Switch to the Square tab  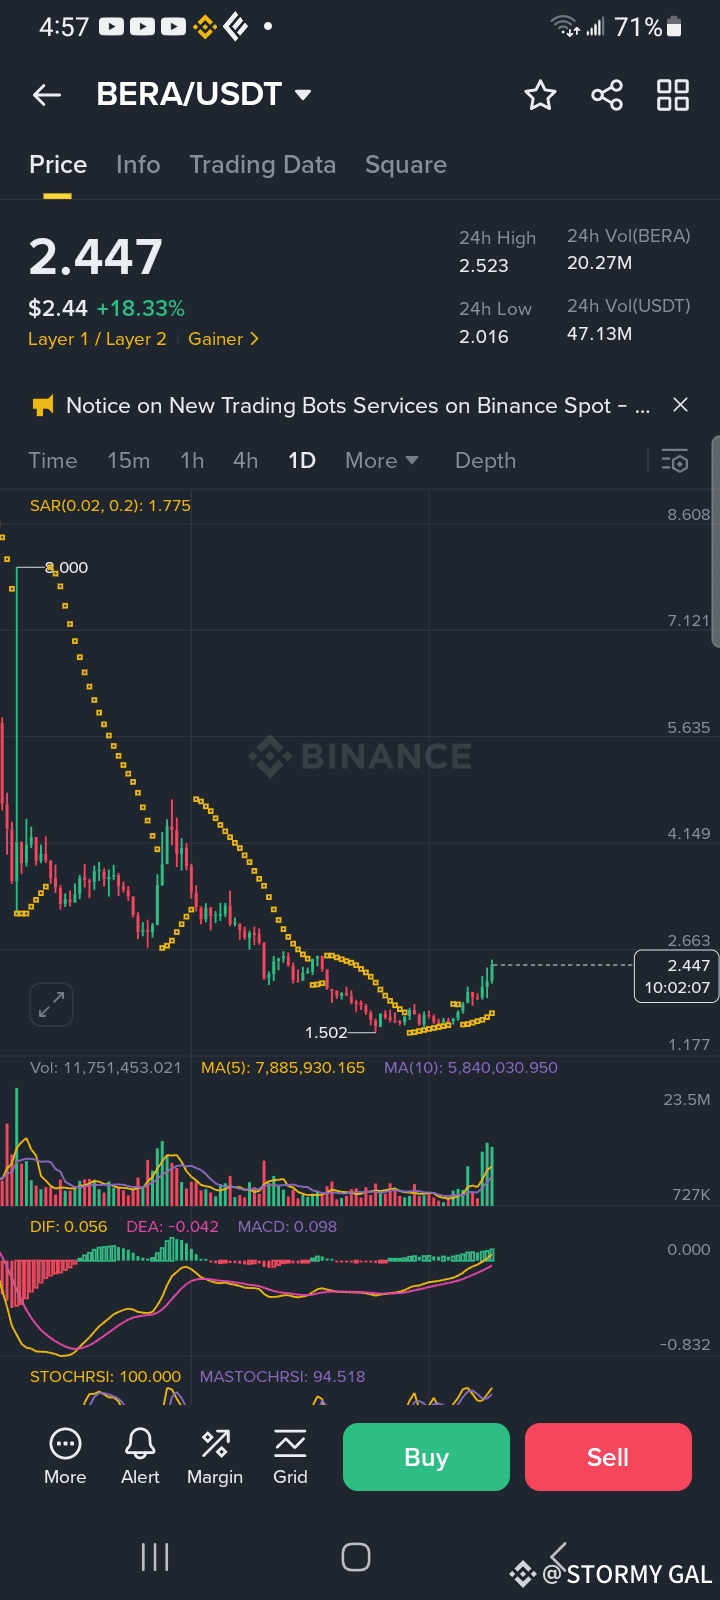point(406,165)
